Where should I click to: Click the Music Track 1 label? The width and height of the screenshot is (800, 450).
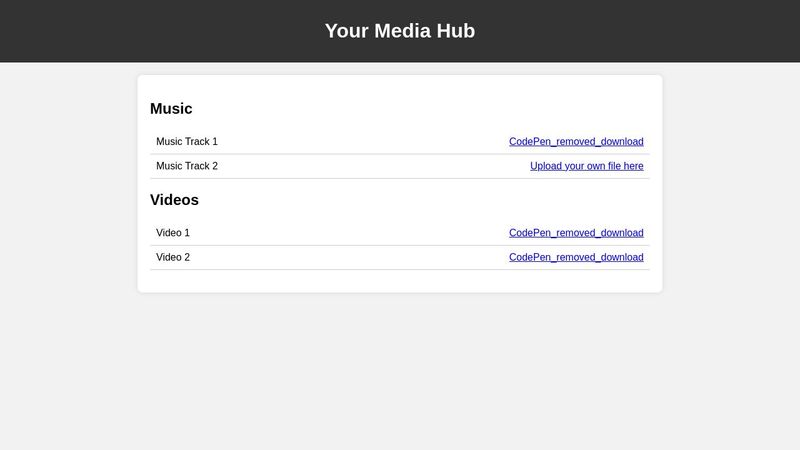coord(186,142)
